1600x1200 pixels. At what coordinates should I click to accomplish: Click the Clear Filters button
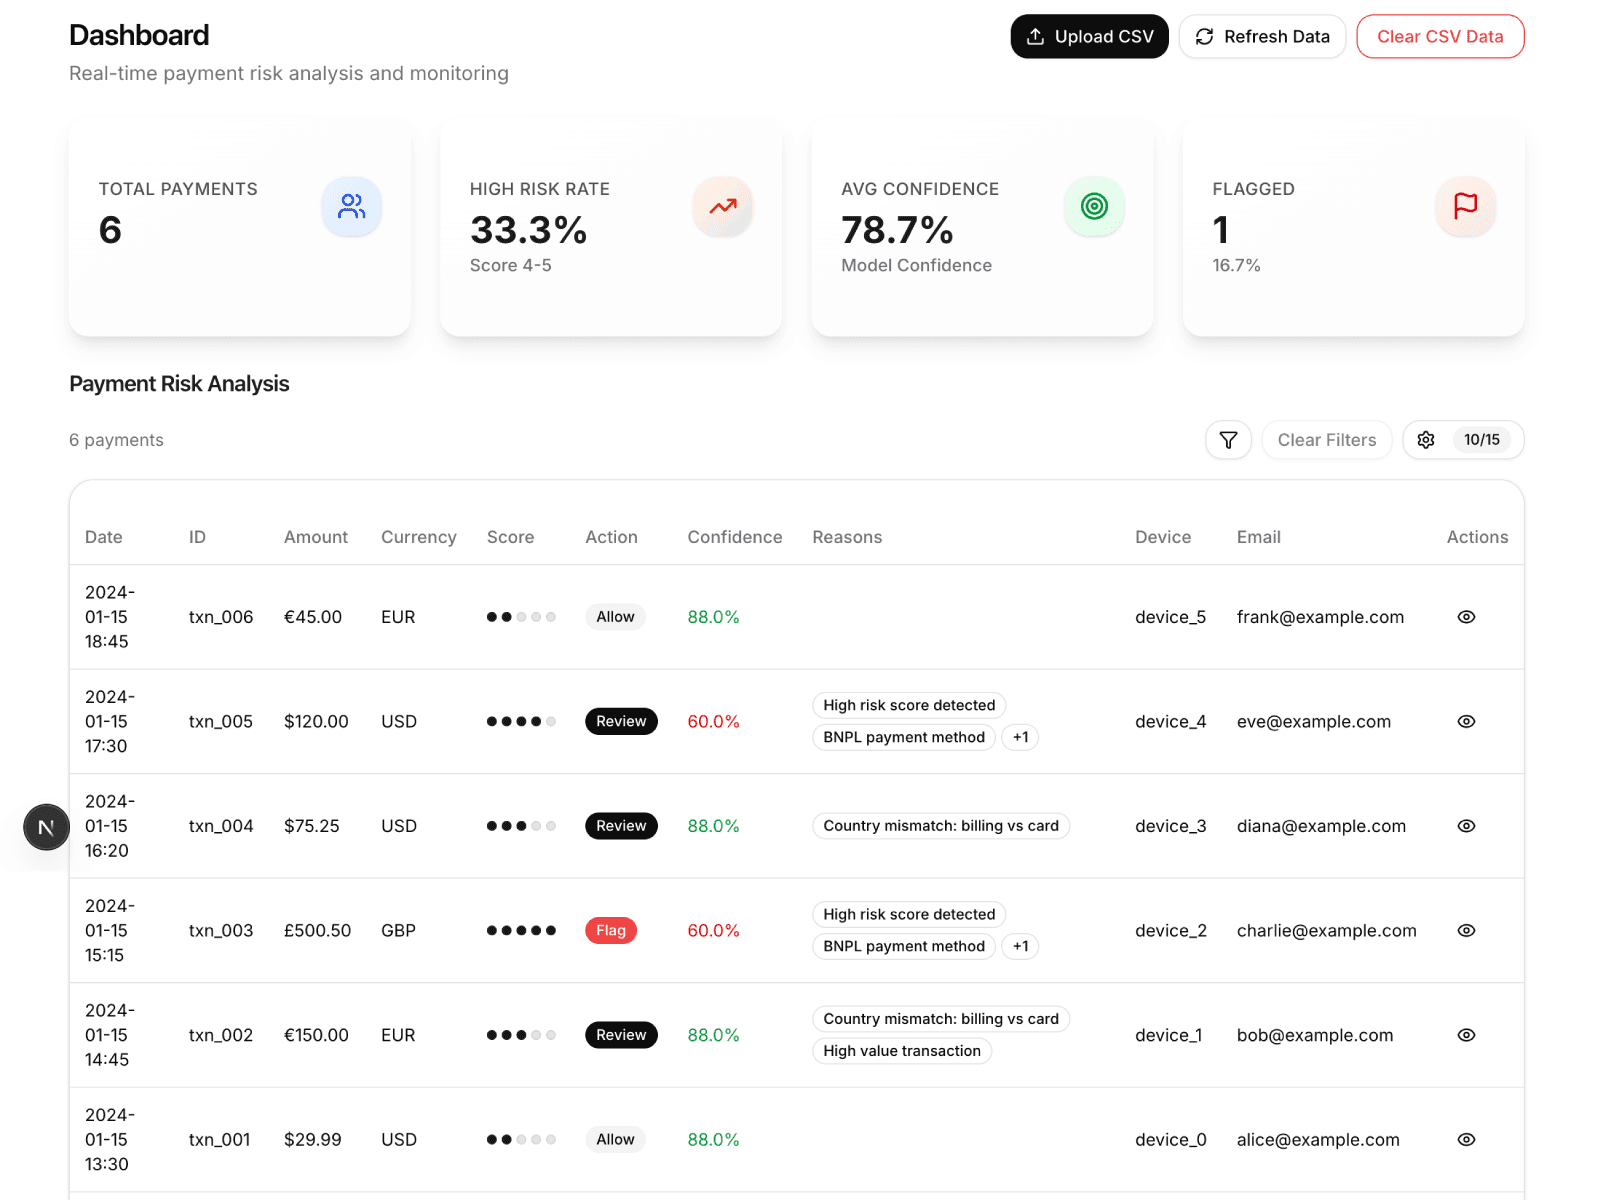tap(1327, 440)
